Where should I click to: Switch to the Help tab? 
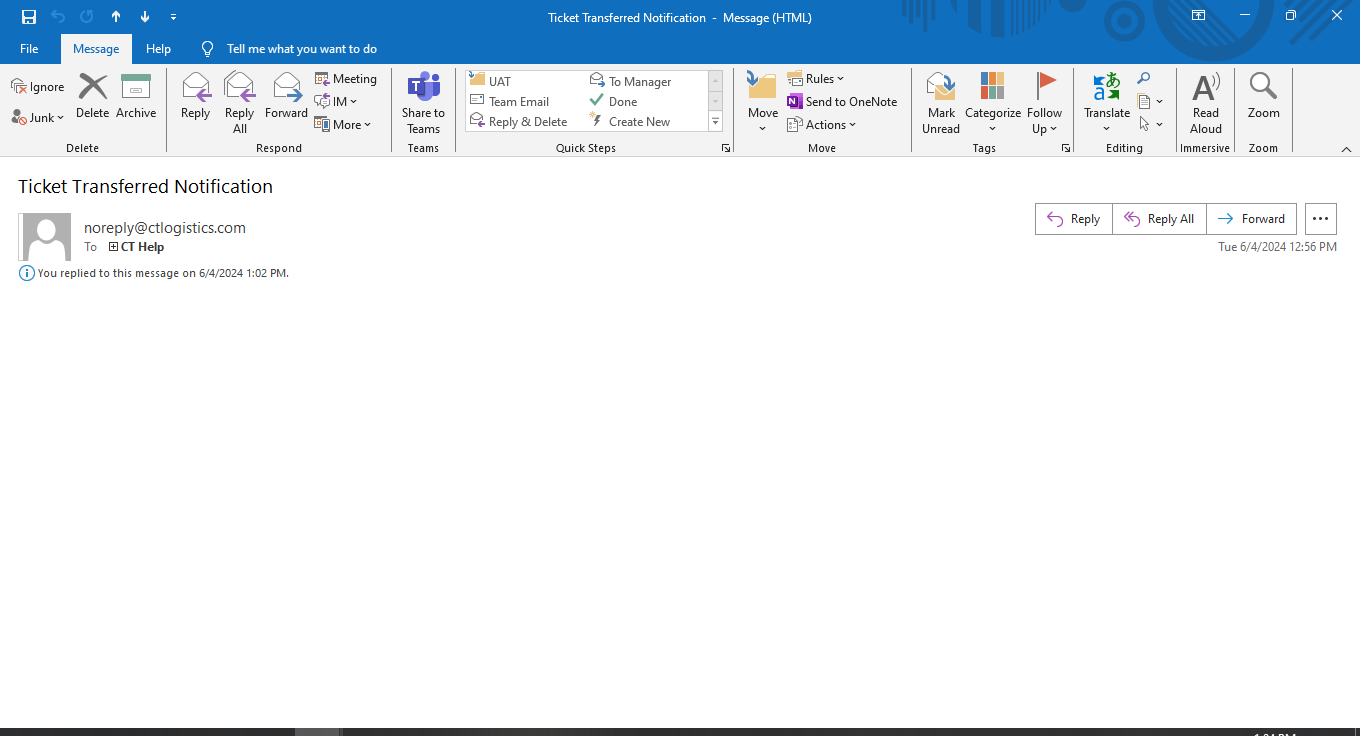click(158, 49)
